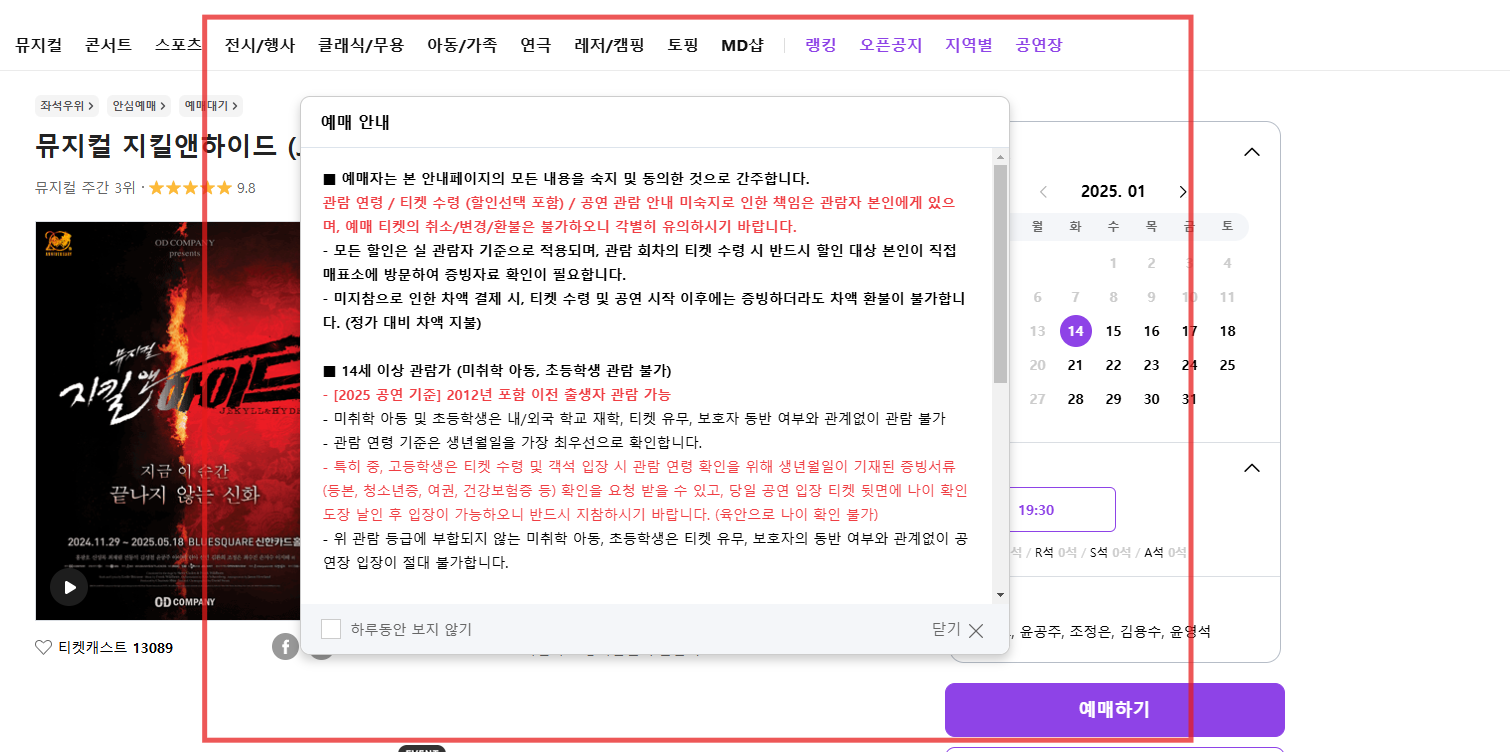Image resolution: width=1510 pixels, height=752 pixels.
Task: Collapse the date selection section chevron
Action: click(1251, 152)
